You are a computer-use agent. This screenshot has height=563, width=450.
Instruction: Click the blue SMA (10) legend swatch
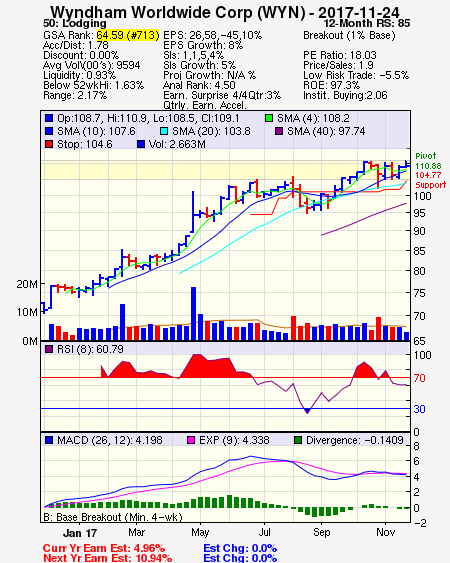[49, 131]
